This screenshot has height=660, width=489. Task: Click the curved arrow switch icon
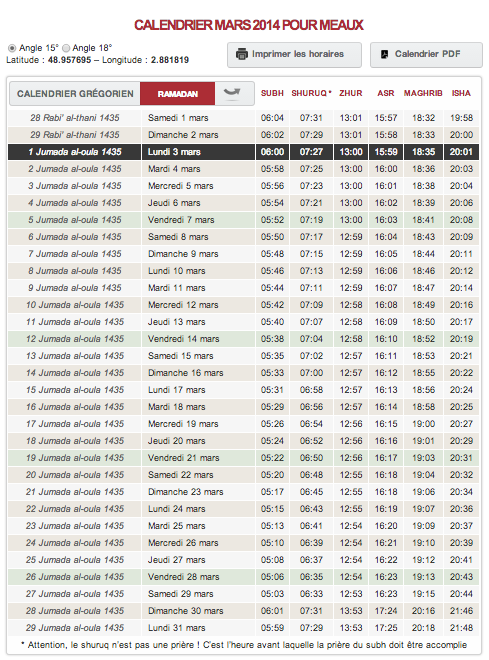point(232,93)
